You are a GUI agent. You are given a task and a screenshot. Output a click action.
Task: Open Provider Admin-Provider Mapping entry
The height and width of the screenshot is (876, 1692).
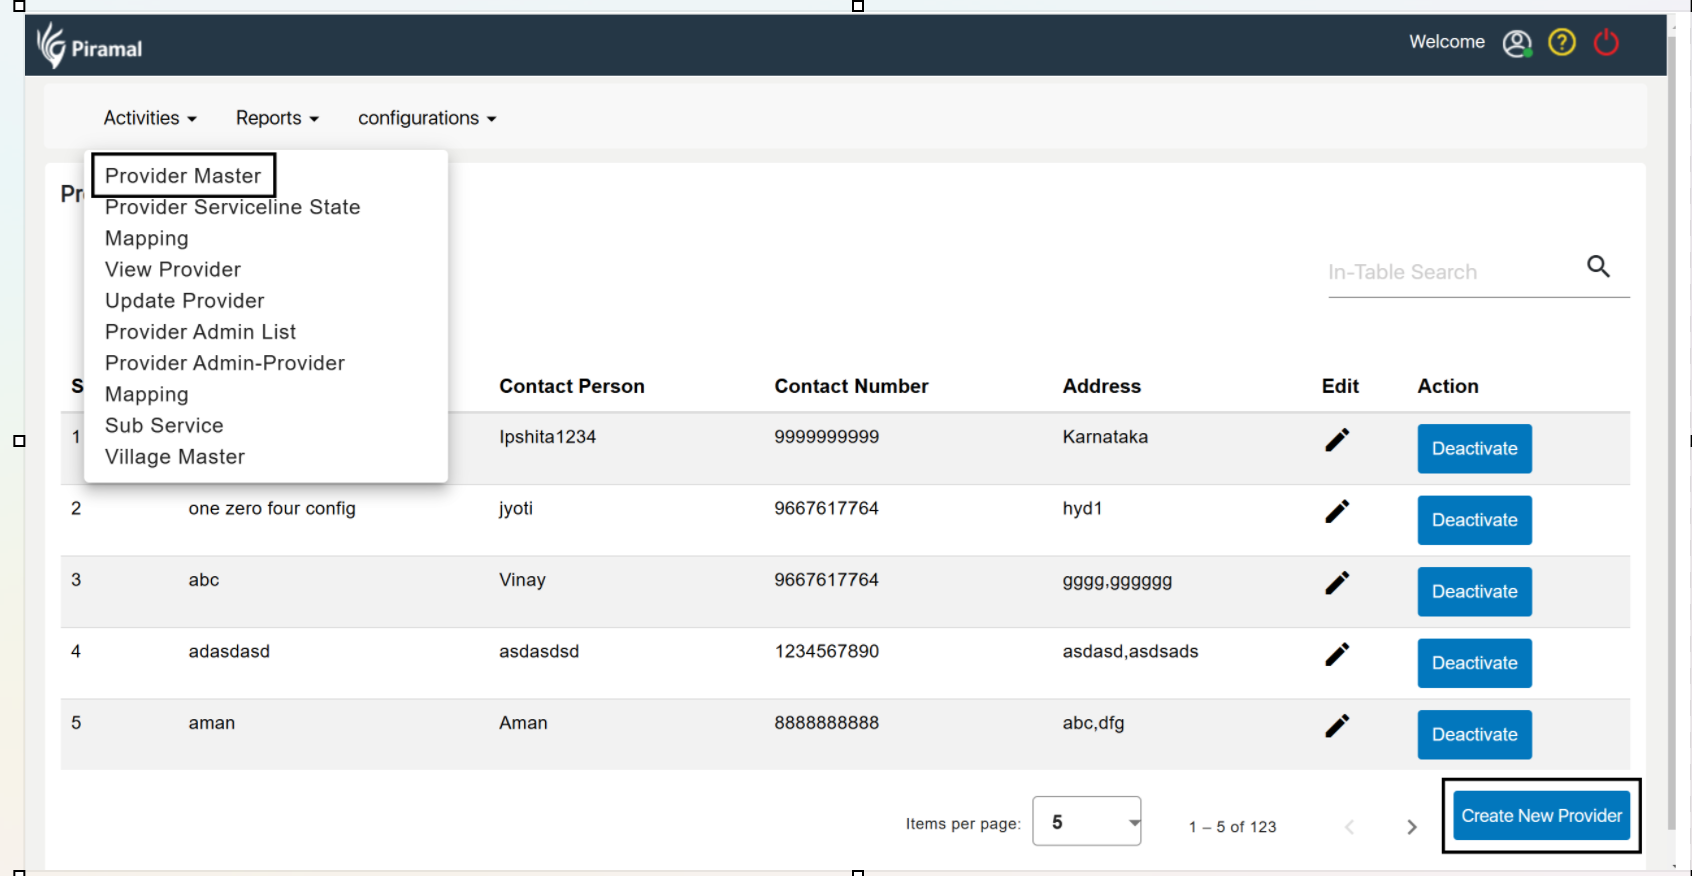point(225,378)
